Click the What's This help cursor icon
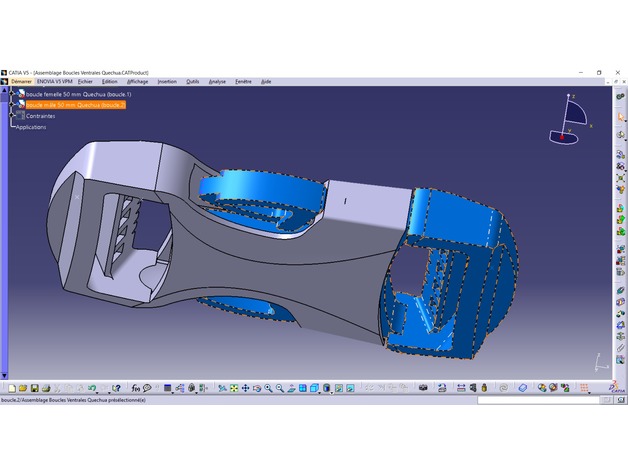This screenshot has width=628, height=472. [116, 388]
